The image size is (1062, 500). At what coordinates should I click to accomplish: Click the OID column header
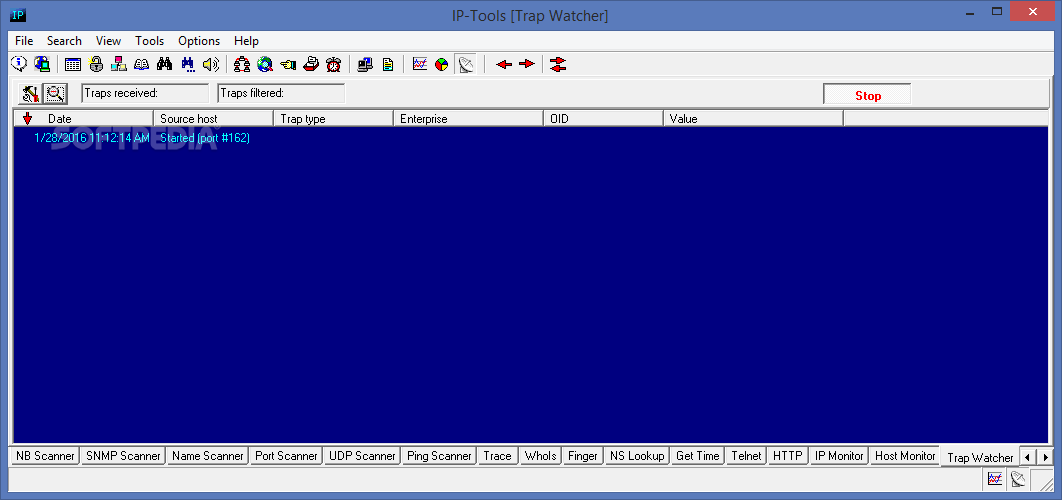tap(603, 119)
